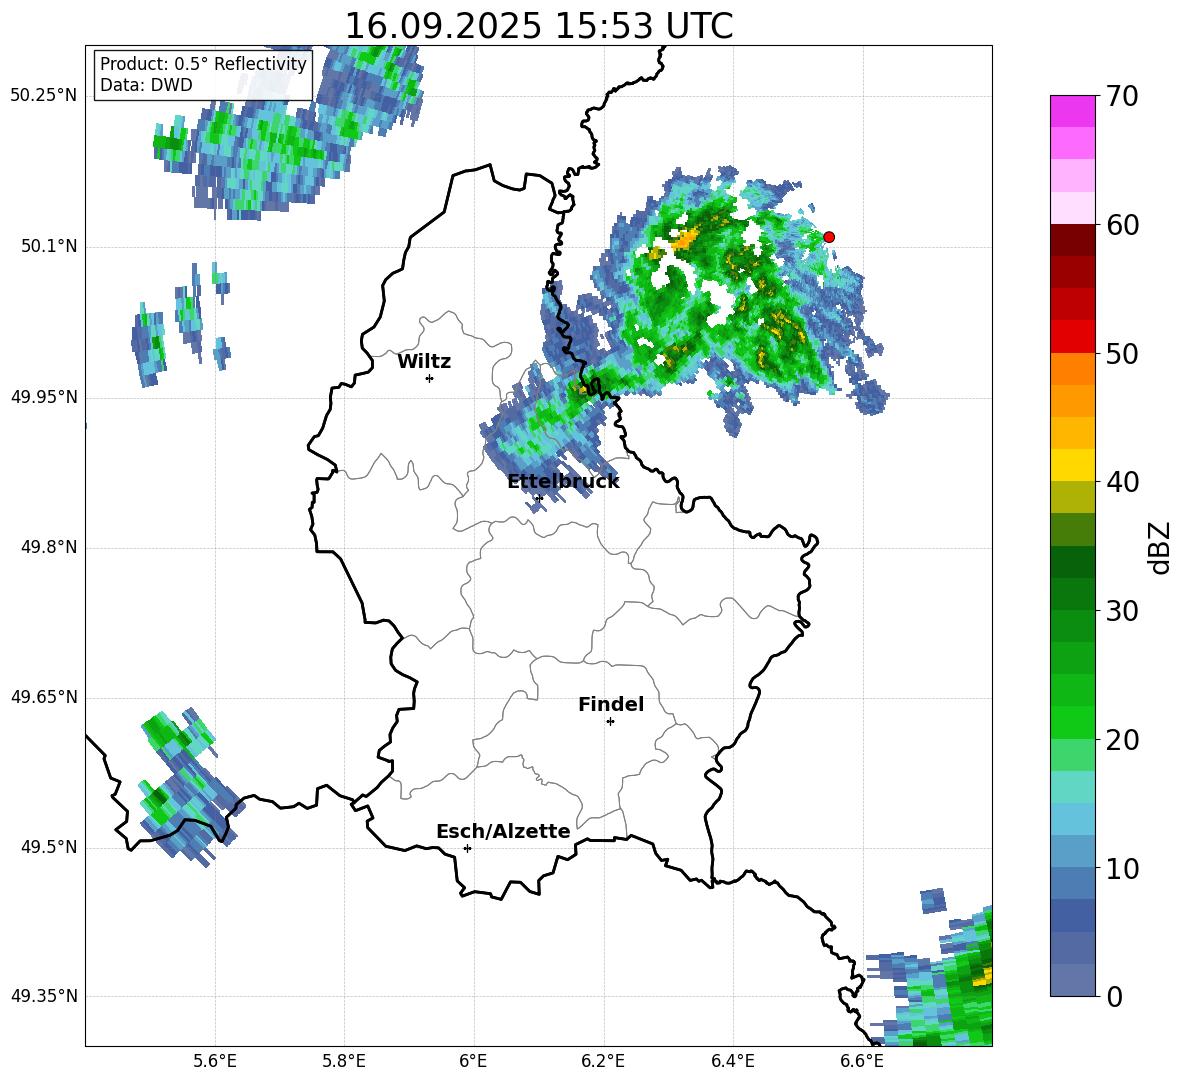Click the 49.95°N latitude label
Screen dimensions: 1184x1081
pyautogui.click(x=44, y=397)
